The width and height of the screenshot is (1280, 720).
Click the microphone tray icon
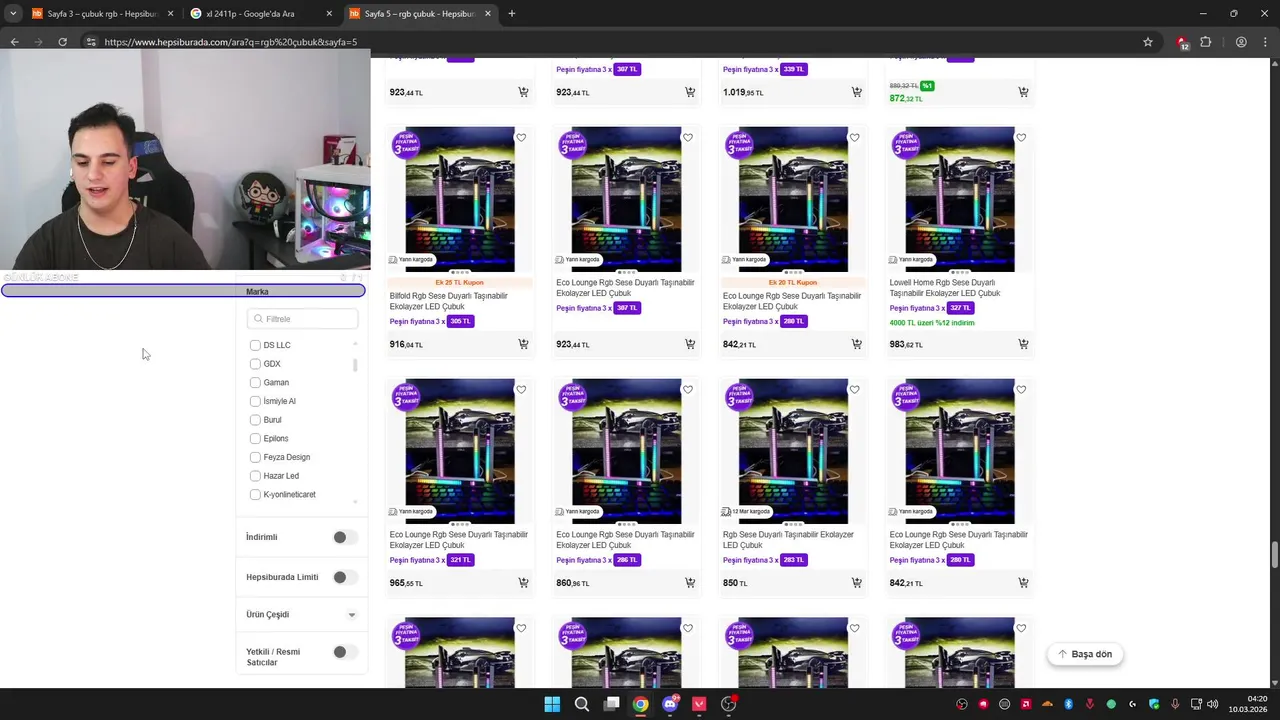[x=1175, y=704]
